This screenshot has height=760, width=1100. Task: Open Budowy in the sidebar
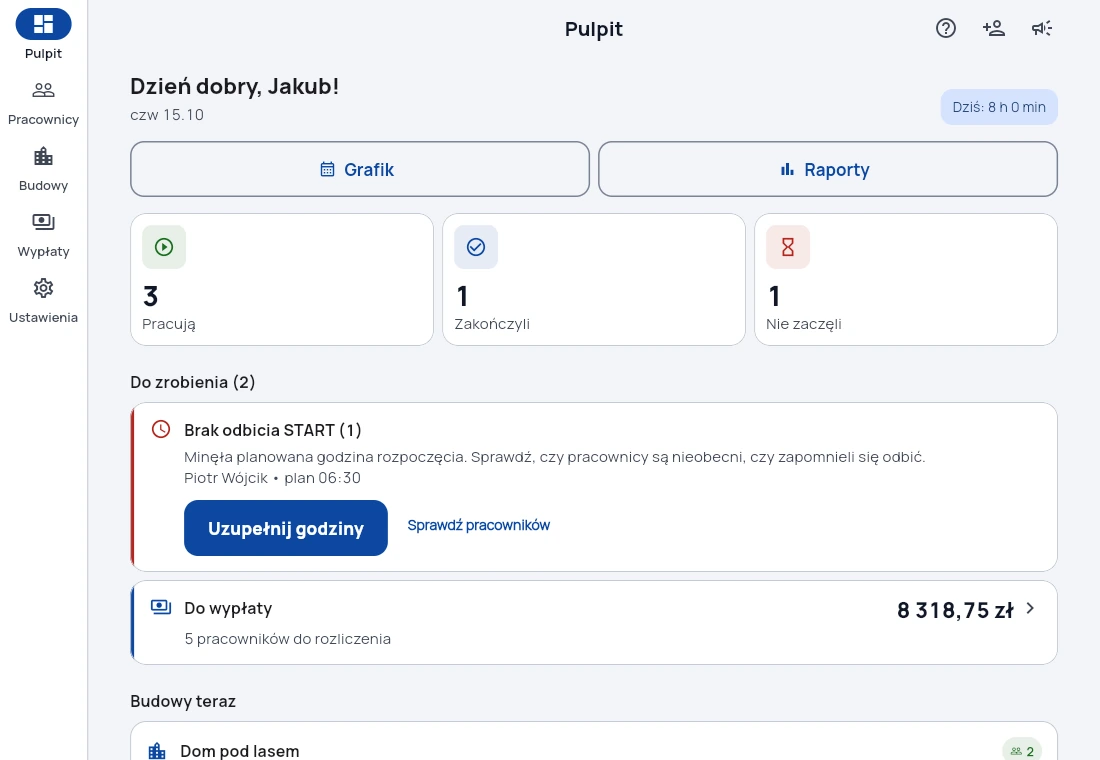click(43, 169)
